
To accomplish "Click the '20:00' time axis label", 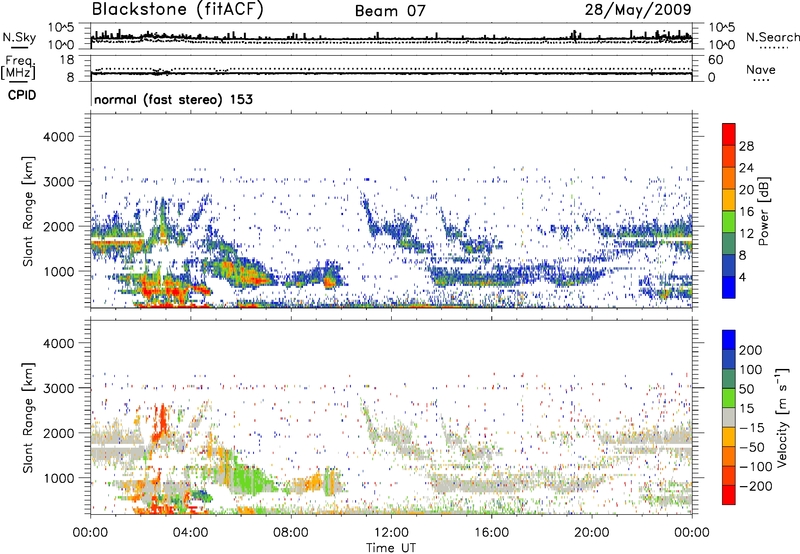I will tap(592, 533).
